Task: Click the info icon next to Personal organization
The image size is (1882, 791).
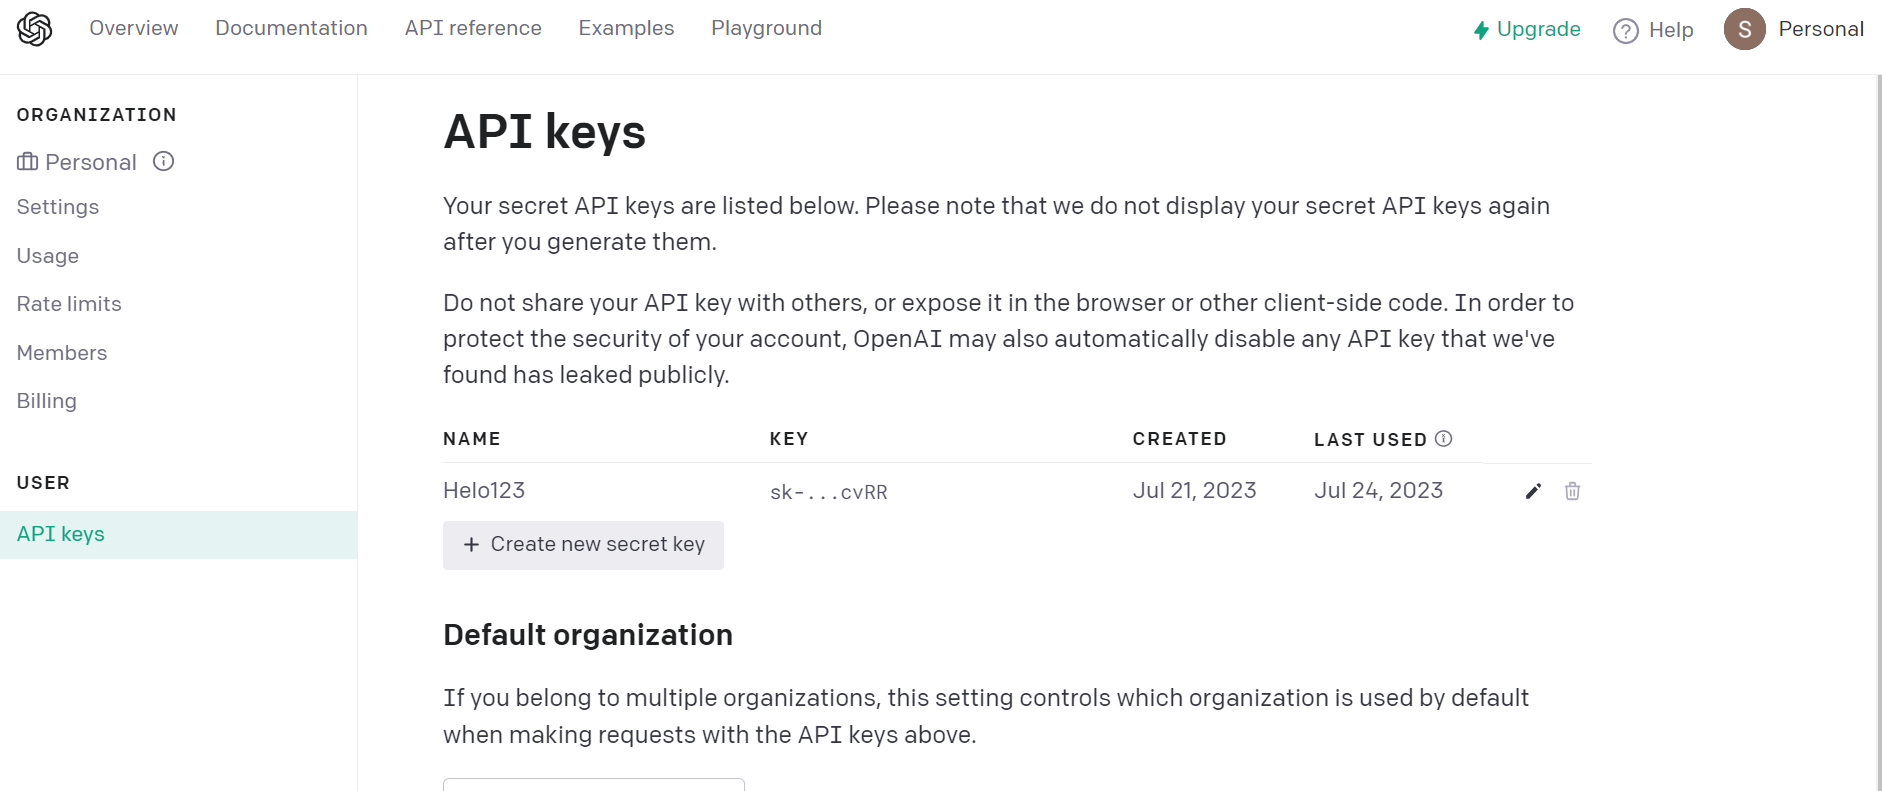Action: [x=164, y=161]
